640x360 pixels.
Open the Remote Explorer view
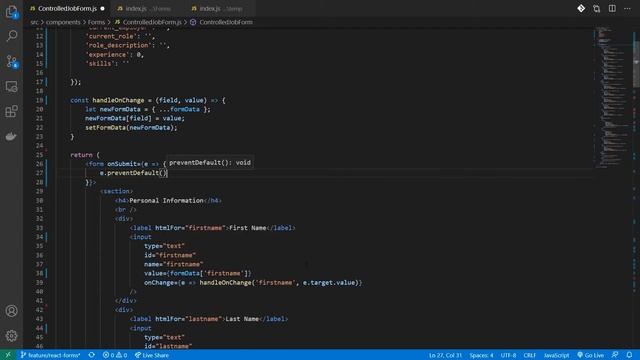11,87
